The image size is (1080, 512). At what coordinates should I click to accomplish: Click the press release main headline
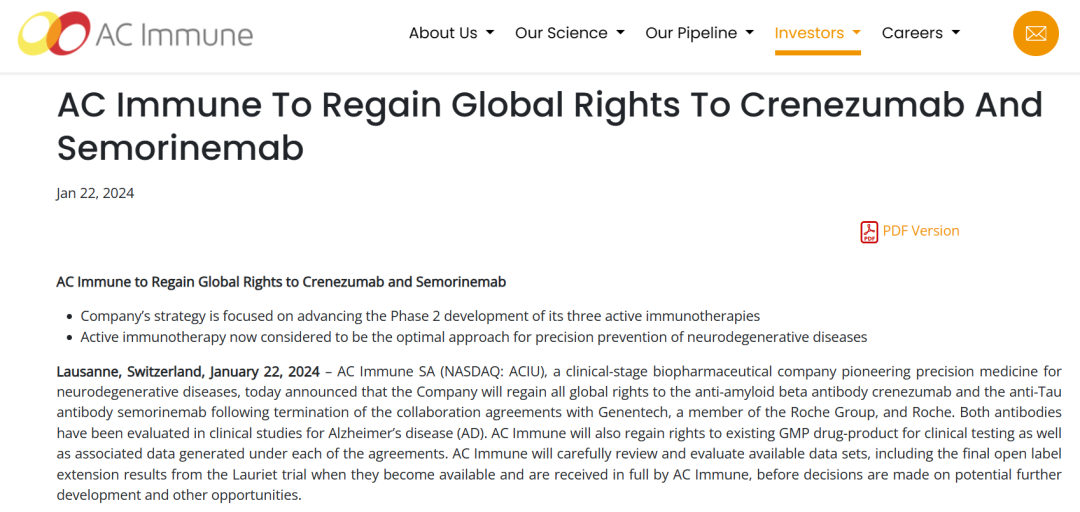click(x=550, y=127)
